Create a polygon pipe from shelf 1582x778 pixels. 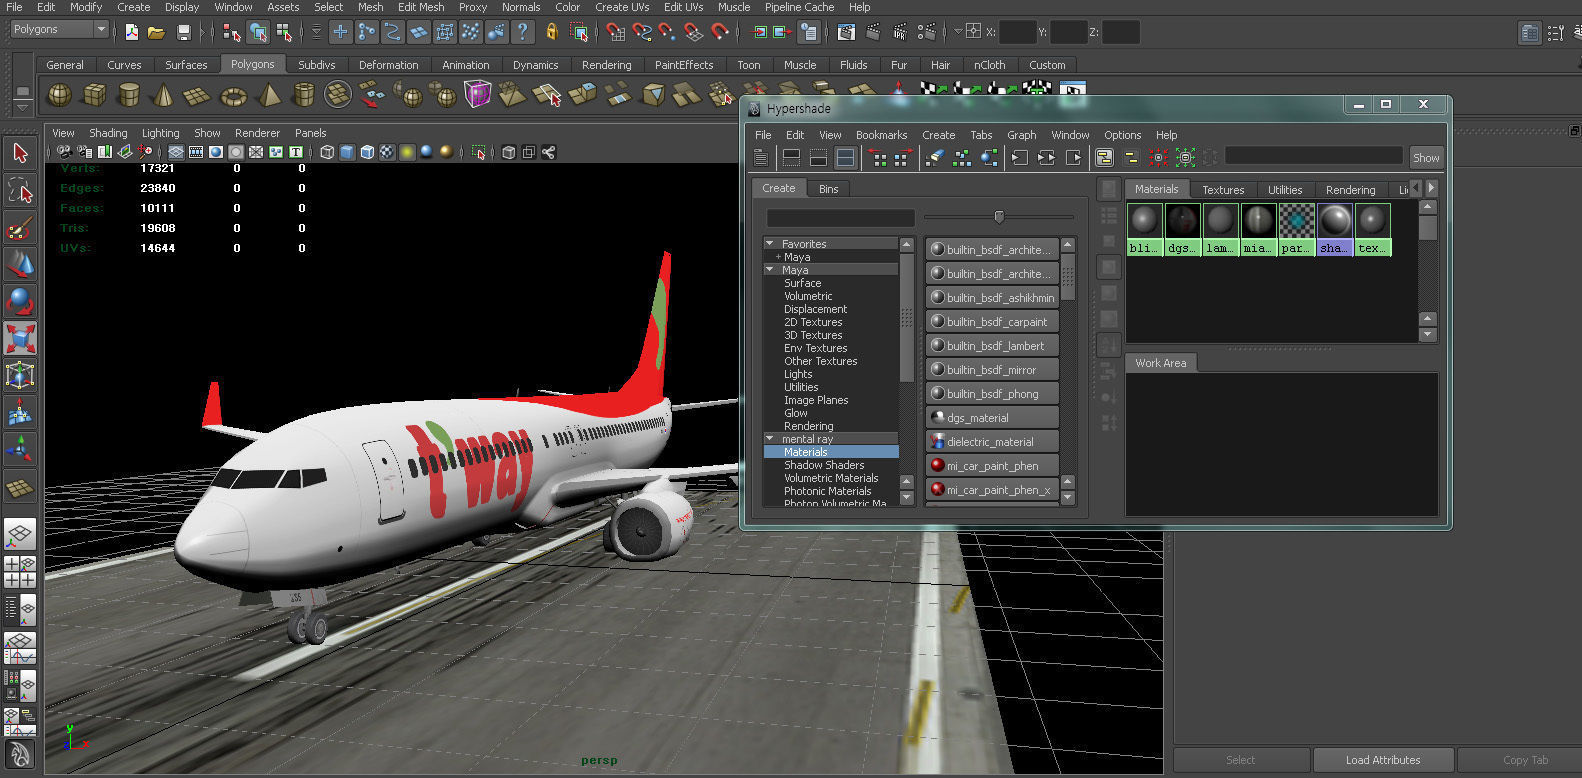pos(304,95)
